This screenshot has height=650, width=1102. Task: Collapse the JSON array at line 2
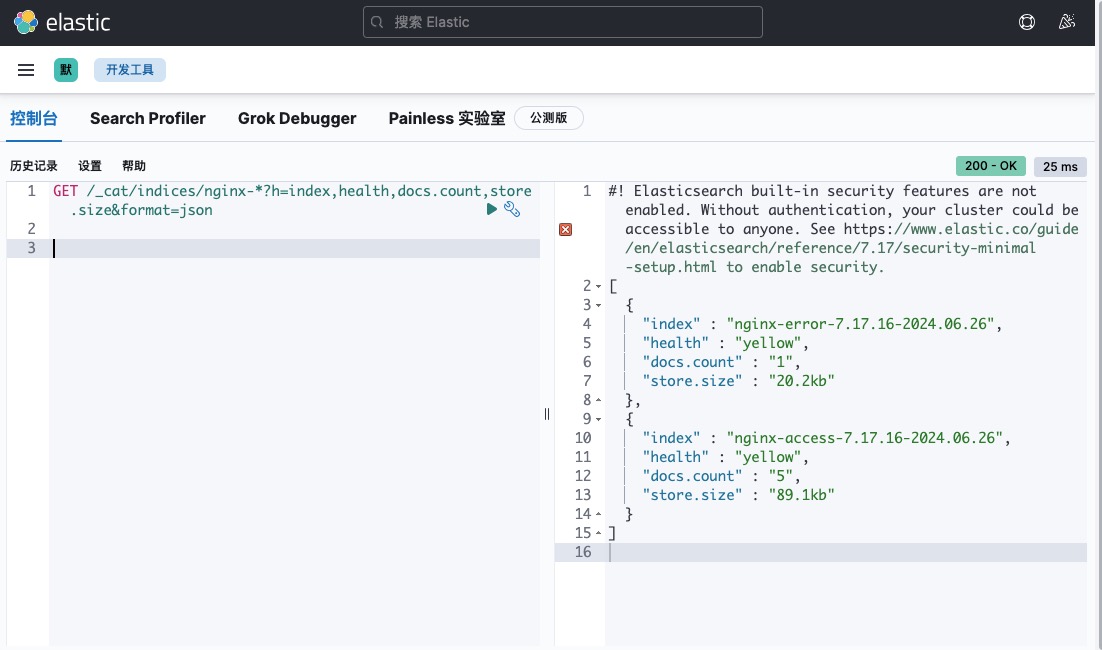[599, 286]
